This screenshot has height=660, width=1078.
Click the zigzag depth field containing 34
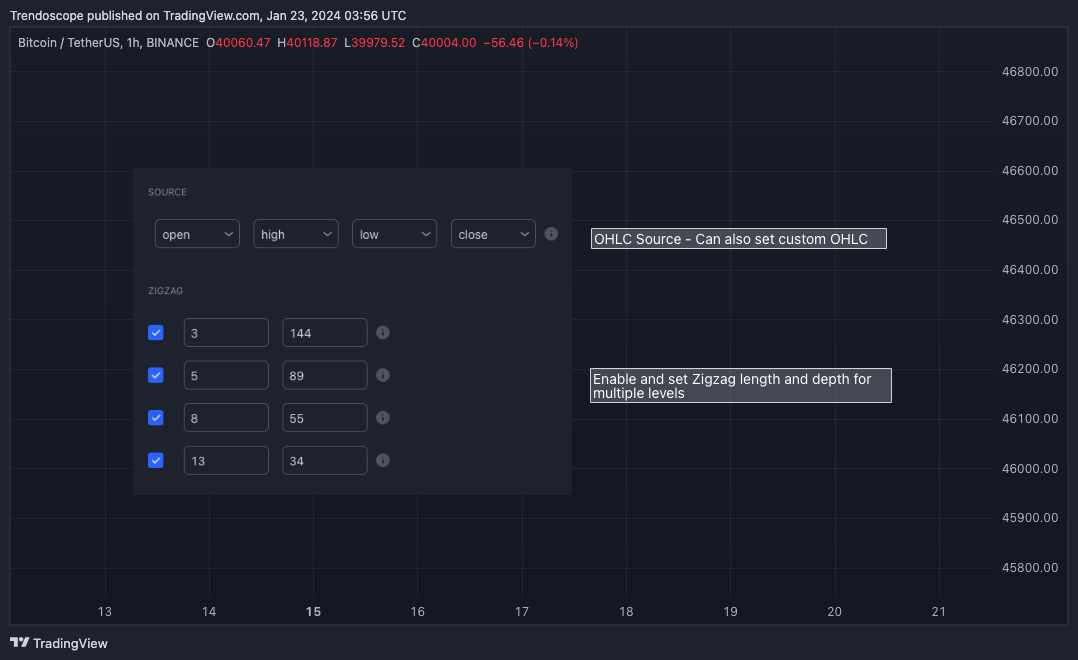(324, 461)
